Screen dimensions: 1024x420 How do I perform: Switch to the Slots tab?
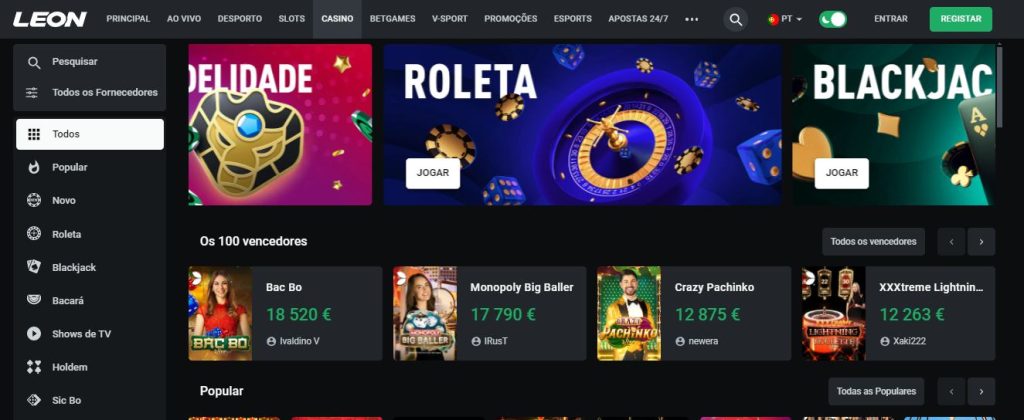click(x=291, y=19)
